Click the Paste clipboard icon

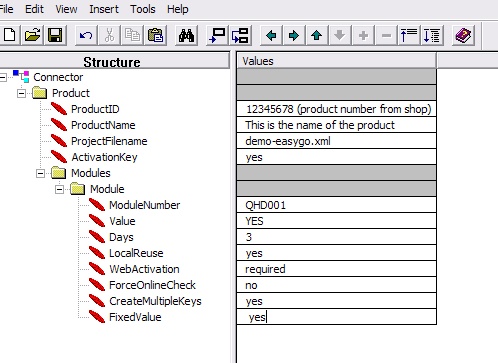pyautogui.click(x=155, y=35)
